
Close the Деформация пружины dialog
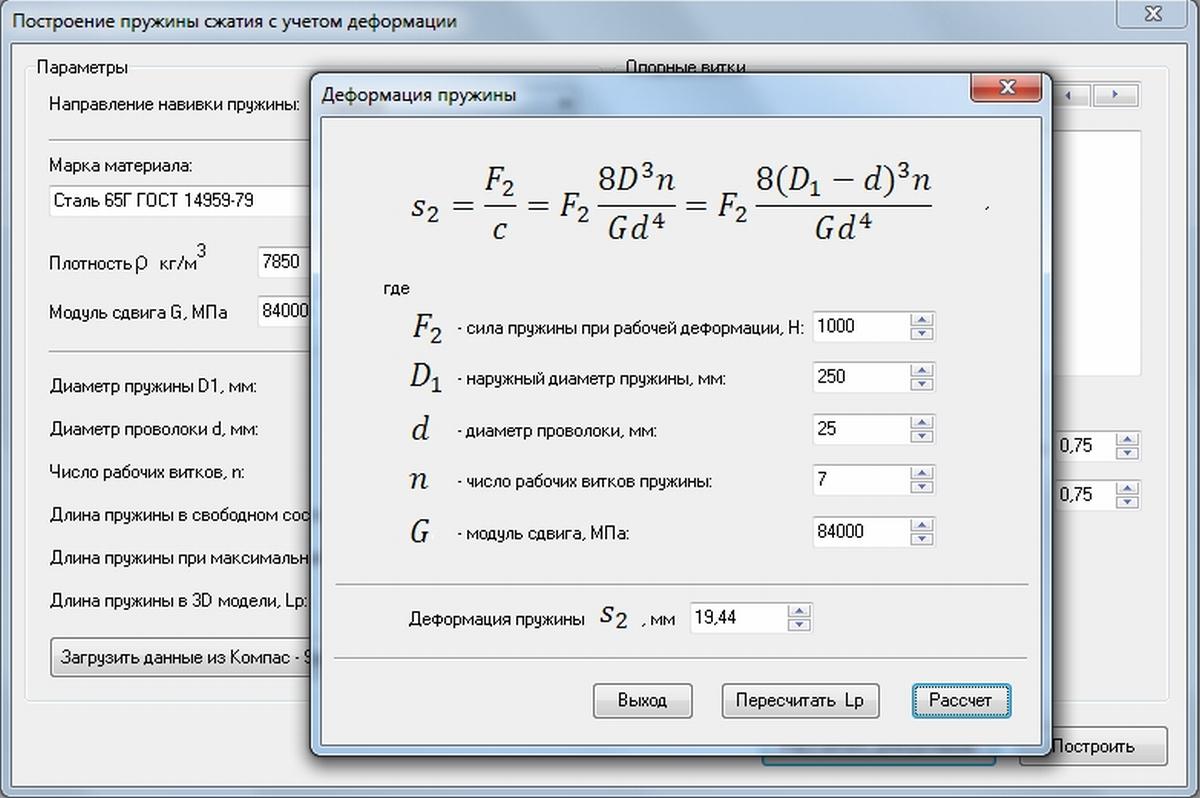(1005, 90)
